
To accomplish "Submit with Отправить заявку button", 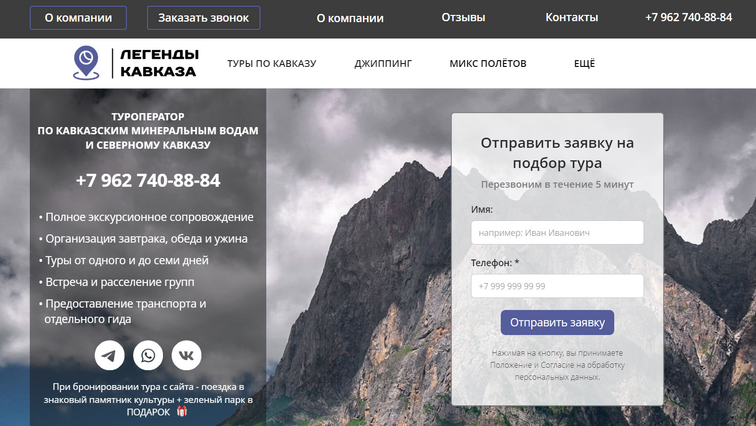I will [x=557, y=322].
